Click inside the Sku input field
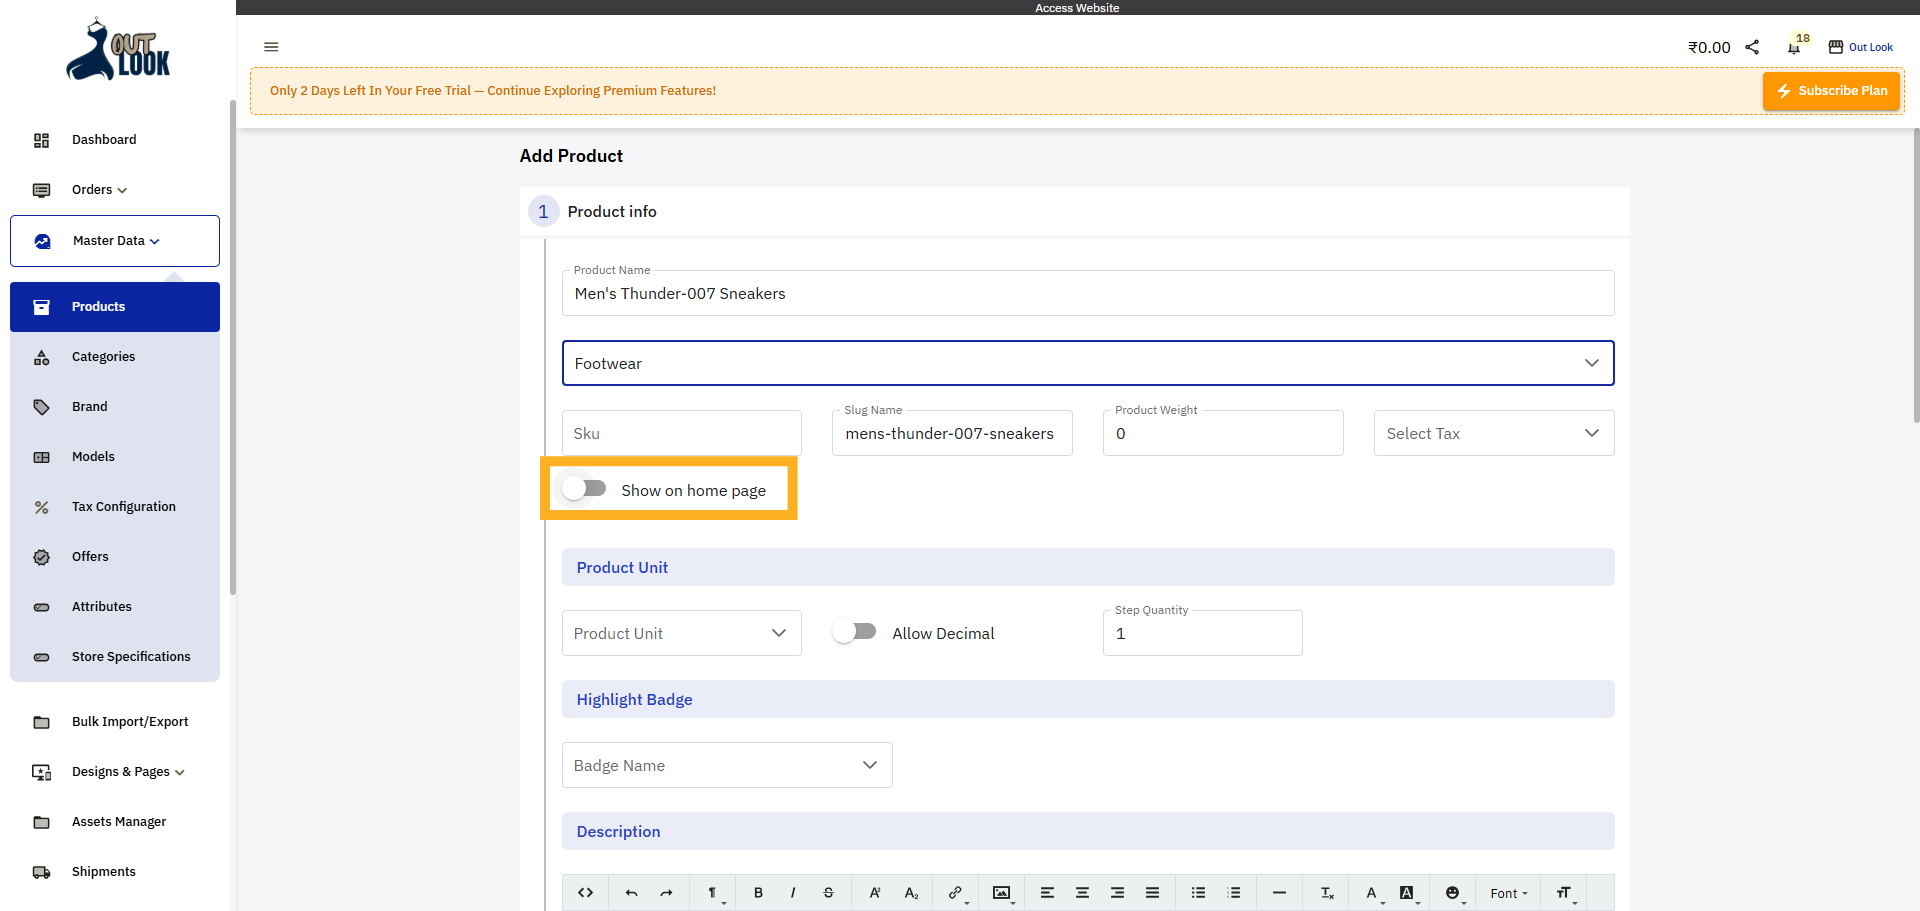The height and width of the screenshot is (911, 1920). (x=681, y=433)
